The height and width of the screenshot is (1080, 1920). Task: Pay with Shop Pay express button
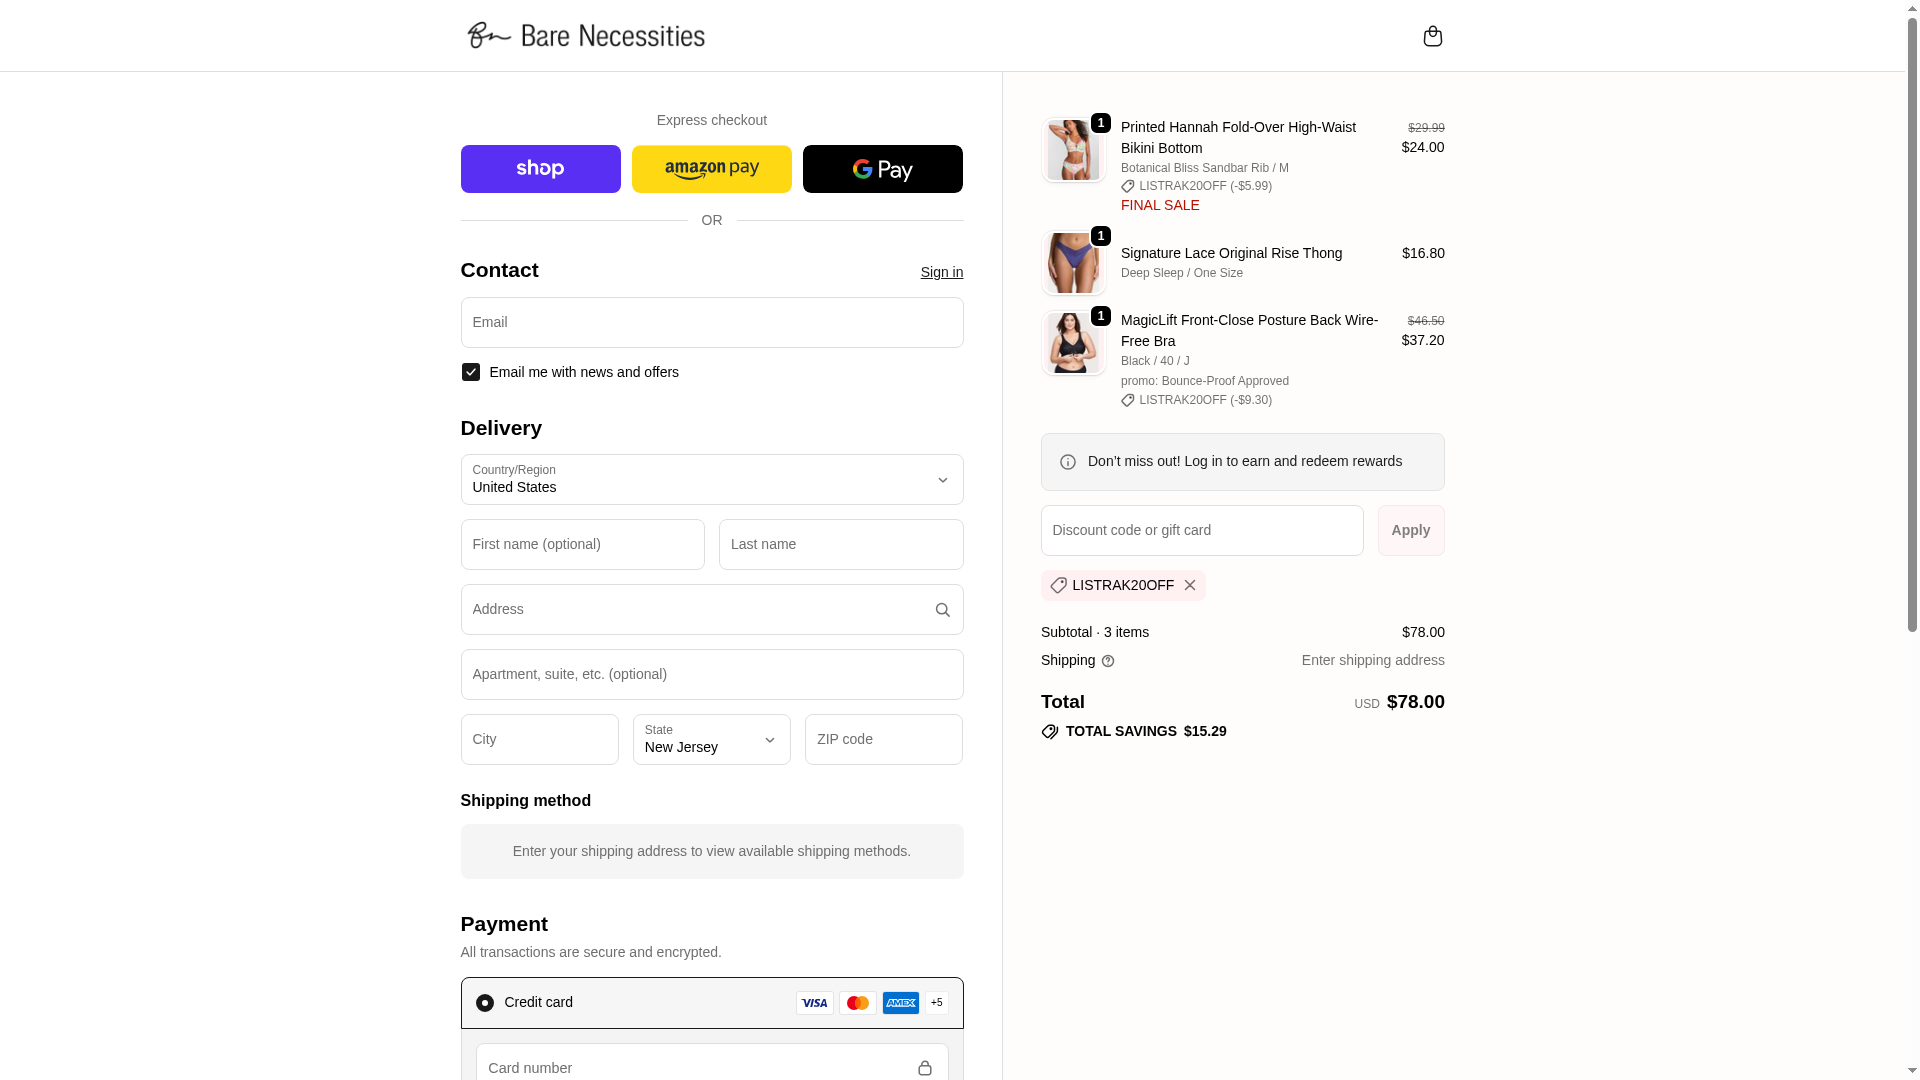click(540, 169)
